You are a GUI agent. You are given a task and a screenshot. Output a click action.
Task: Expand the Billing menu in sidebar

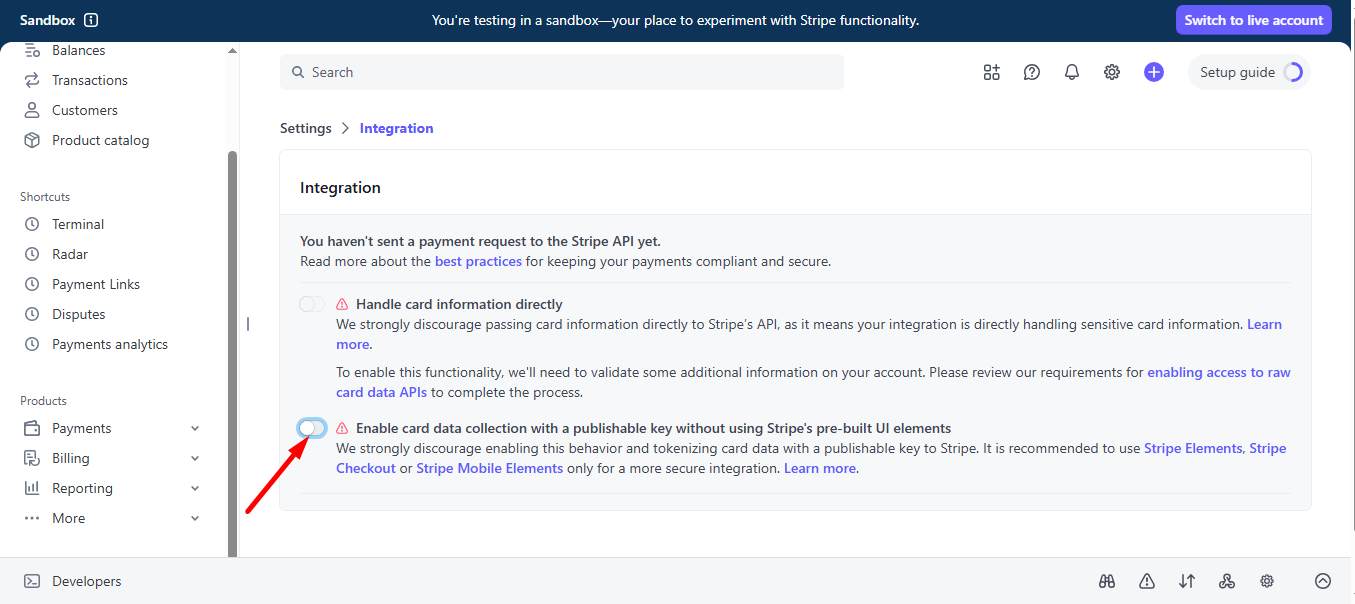point(195,458)
